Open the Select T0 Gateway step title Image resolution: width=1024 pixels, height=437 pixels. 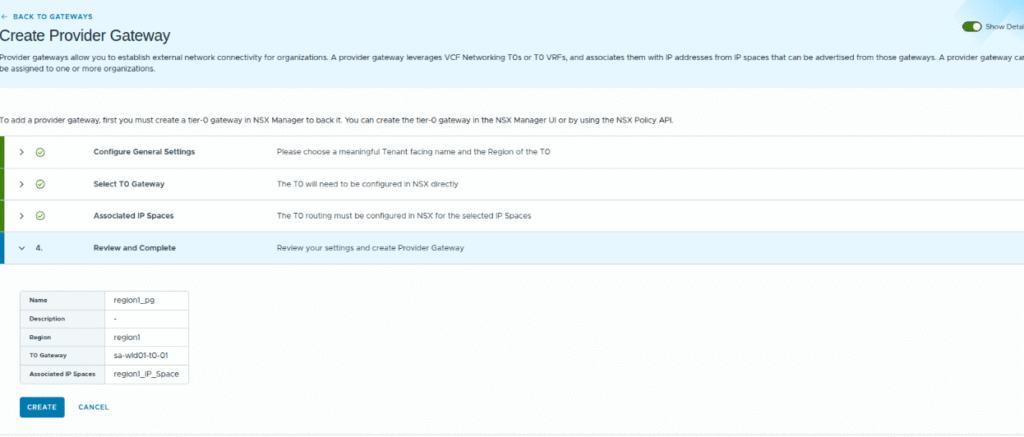pyautogui.click(x=128, y=184)
